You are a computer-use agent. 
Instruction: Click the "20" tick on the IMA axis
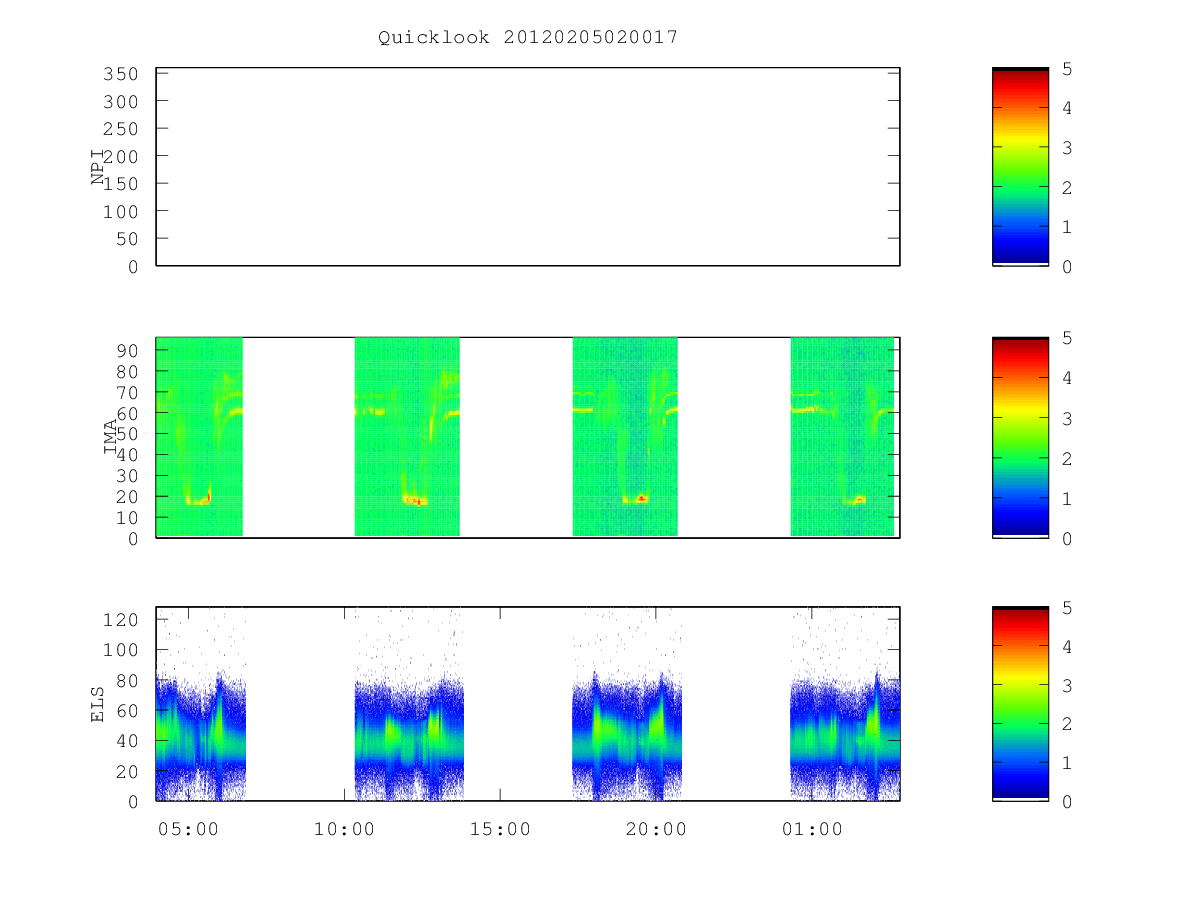(126, 497)
